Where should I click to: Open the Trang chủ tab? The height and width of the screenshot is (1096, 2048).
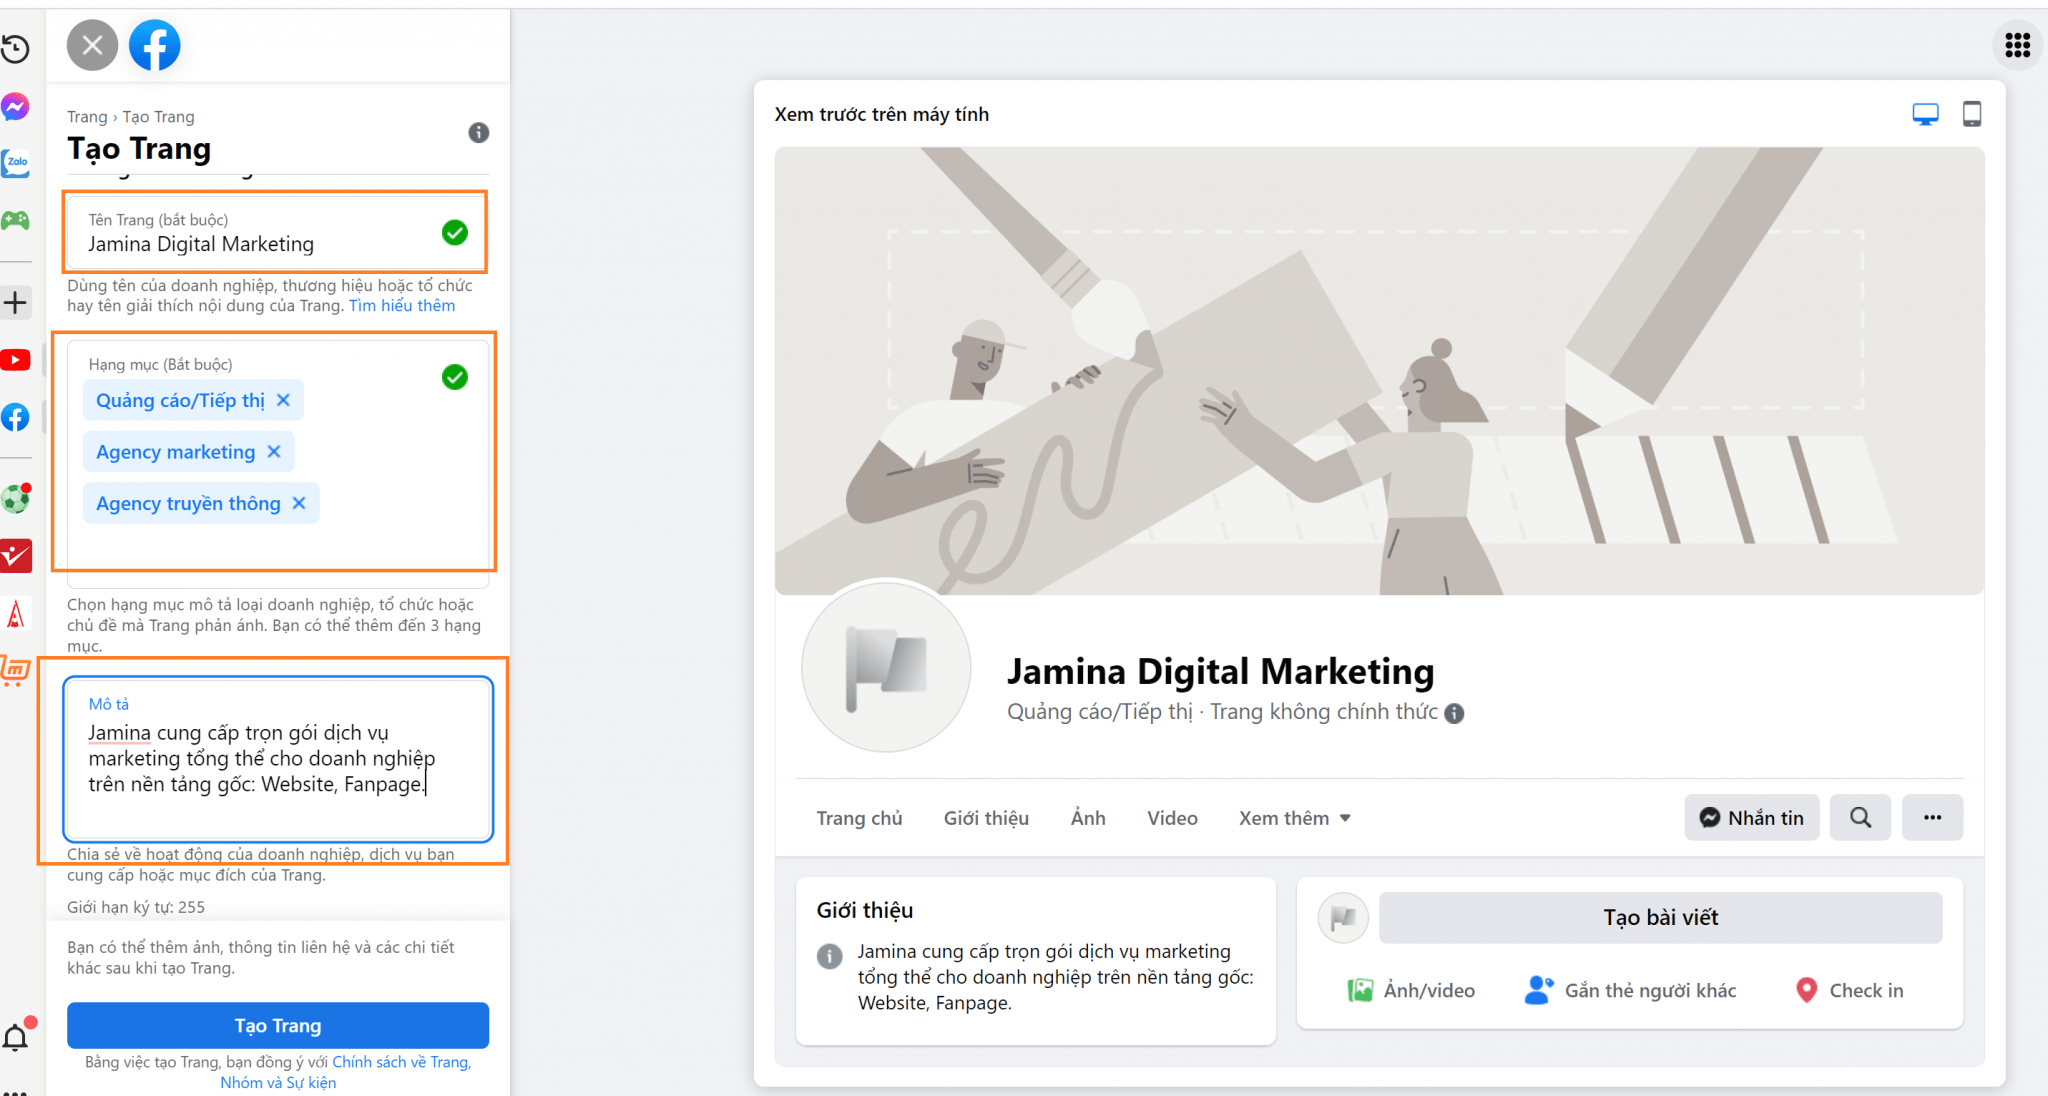point(858,817)
